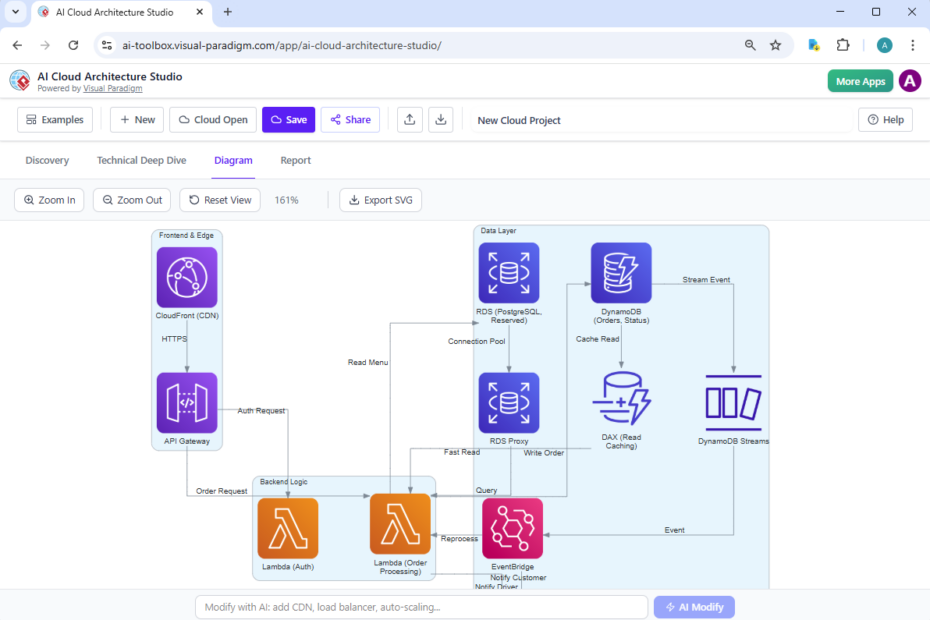Click the upload icon in the toolbar

point(409,119)
